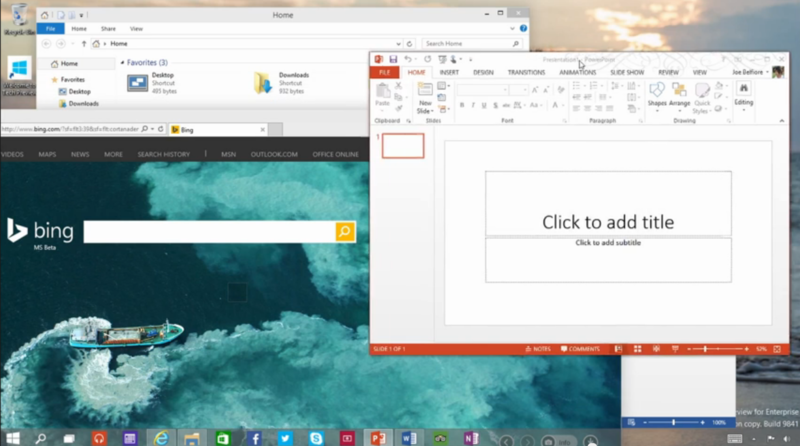Open SEARCH HISTORY on Bing
The height and width of the screenshot is (446, 800).
click(163, 154)
